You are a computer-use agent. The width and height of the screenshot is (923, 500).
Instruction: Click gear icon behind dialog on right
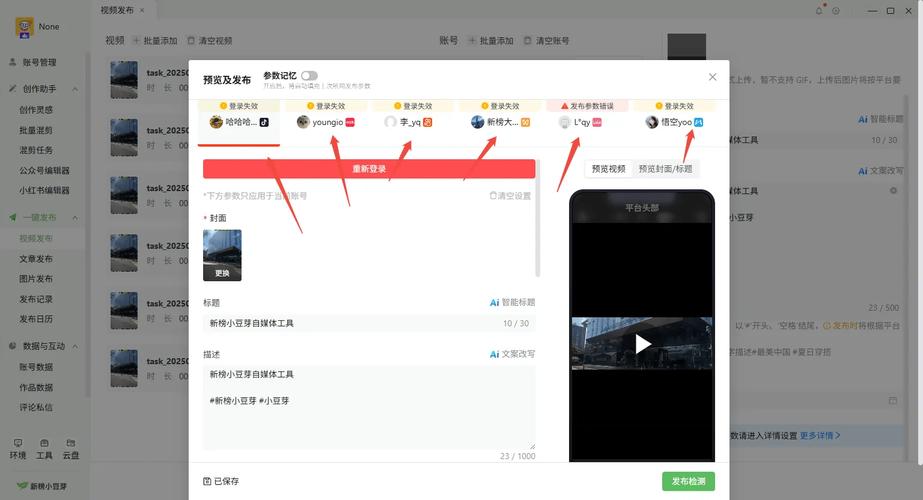(x=893, y=191)
